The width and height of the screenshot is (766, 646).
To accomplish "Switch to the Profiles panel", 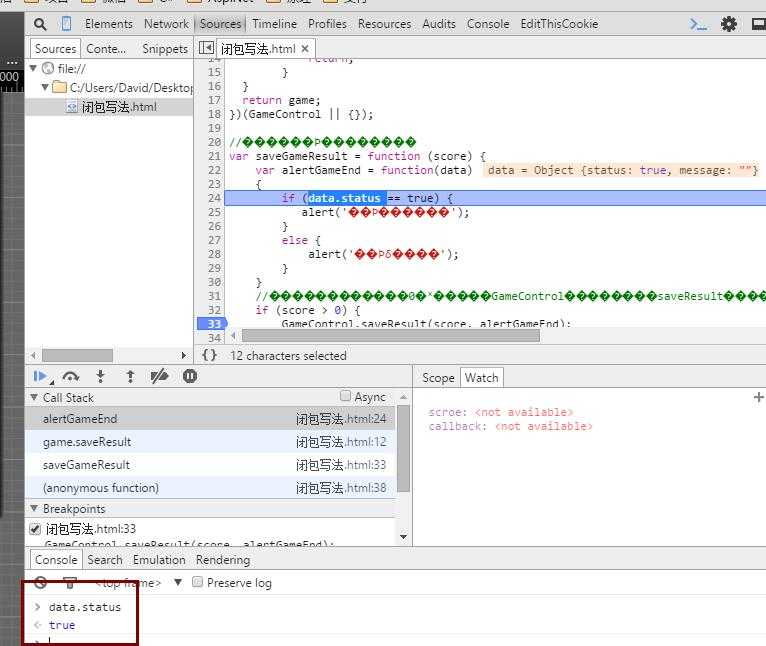I will [327, 24].
